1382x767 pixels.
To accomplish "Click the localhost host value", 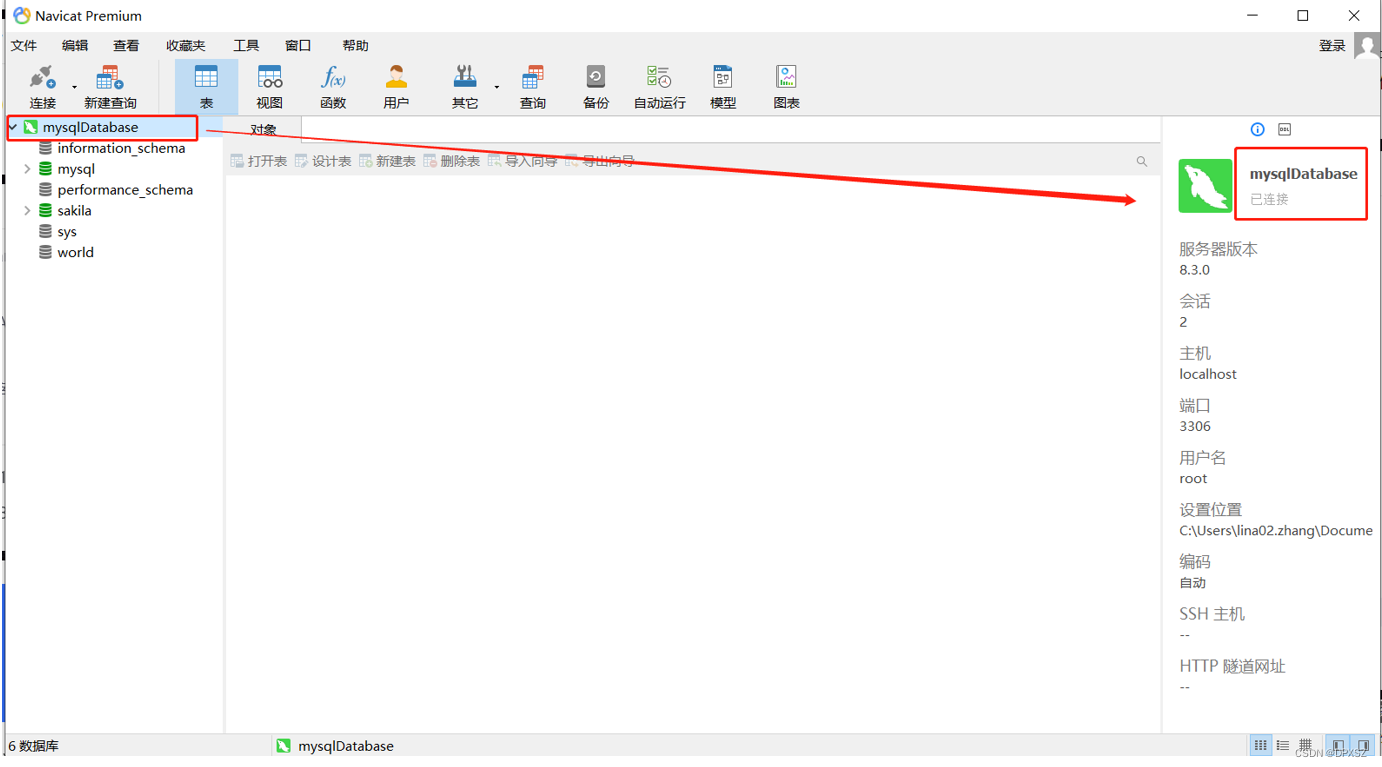I will (x=1208, y=374).
